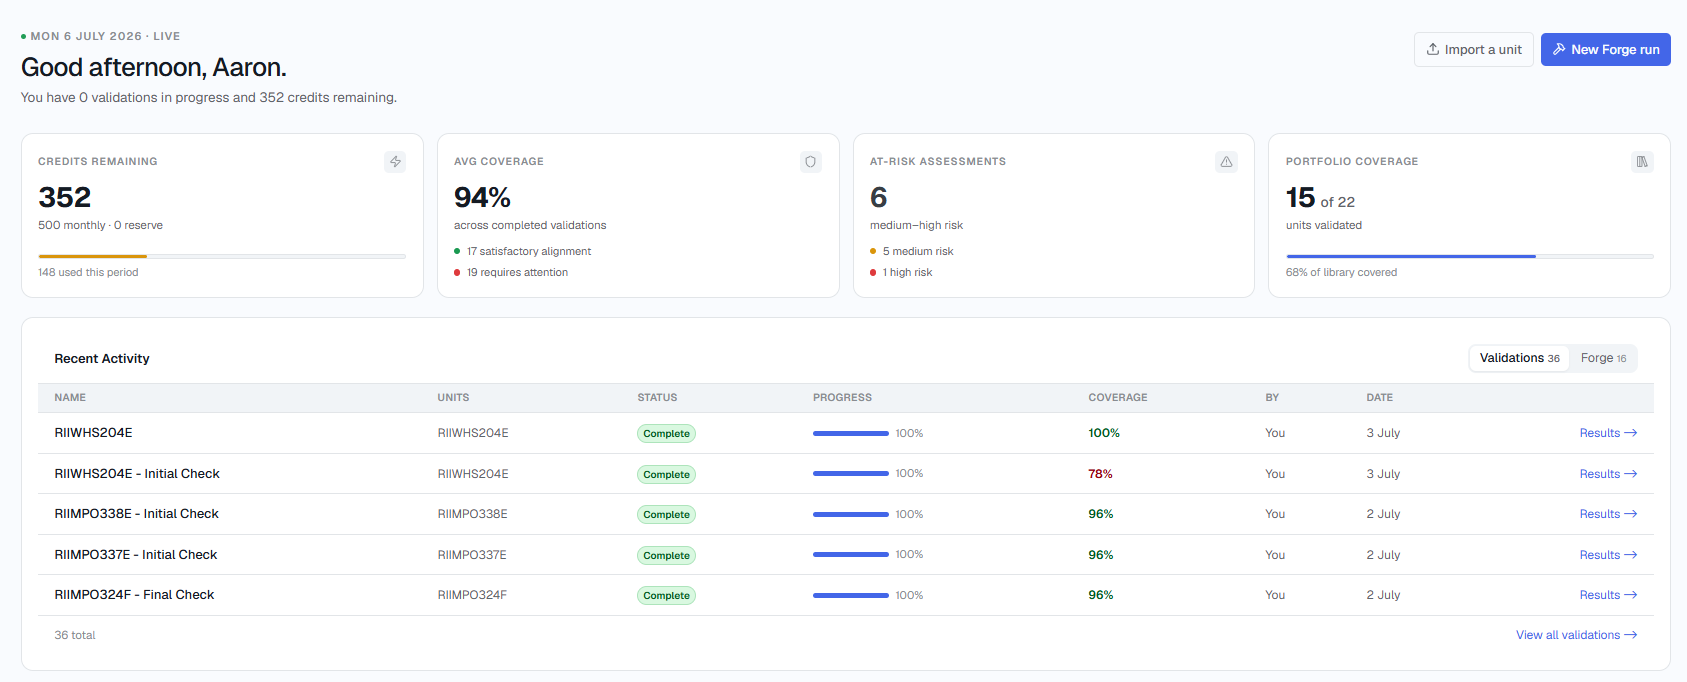Open Results for RIIMPO324F - Final Check

pyautogui.click(x=1608, y=595)
